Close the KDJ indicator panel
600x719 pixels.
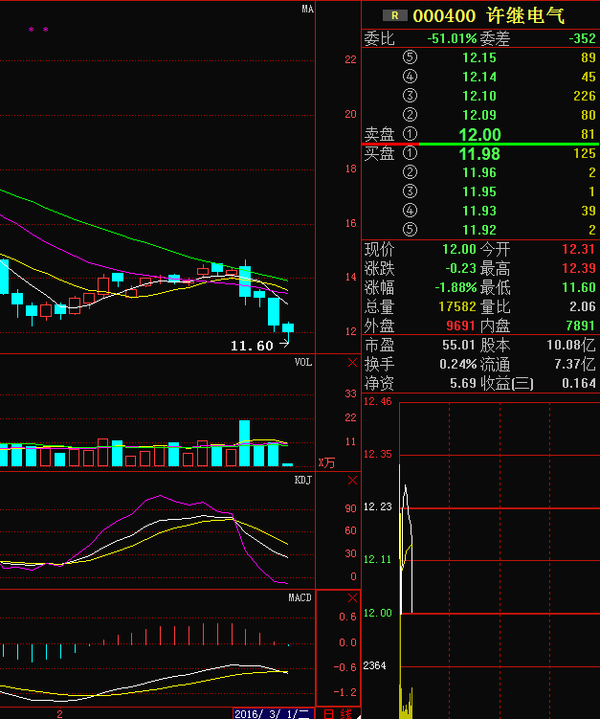(x=351, y=480)
